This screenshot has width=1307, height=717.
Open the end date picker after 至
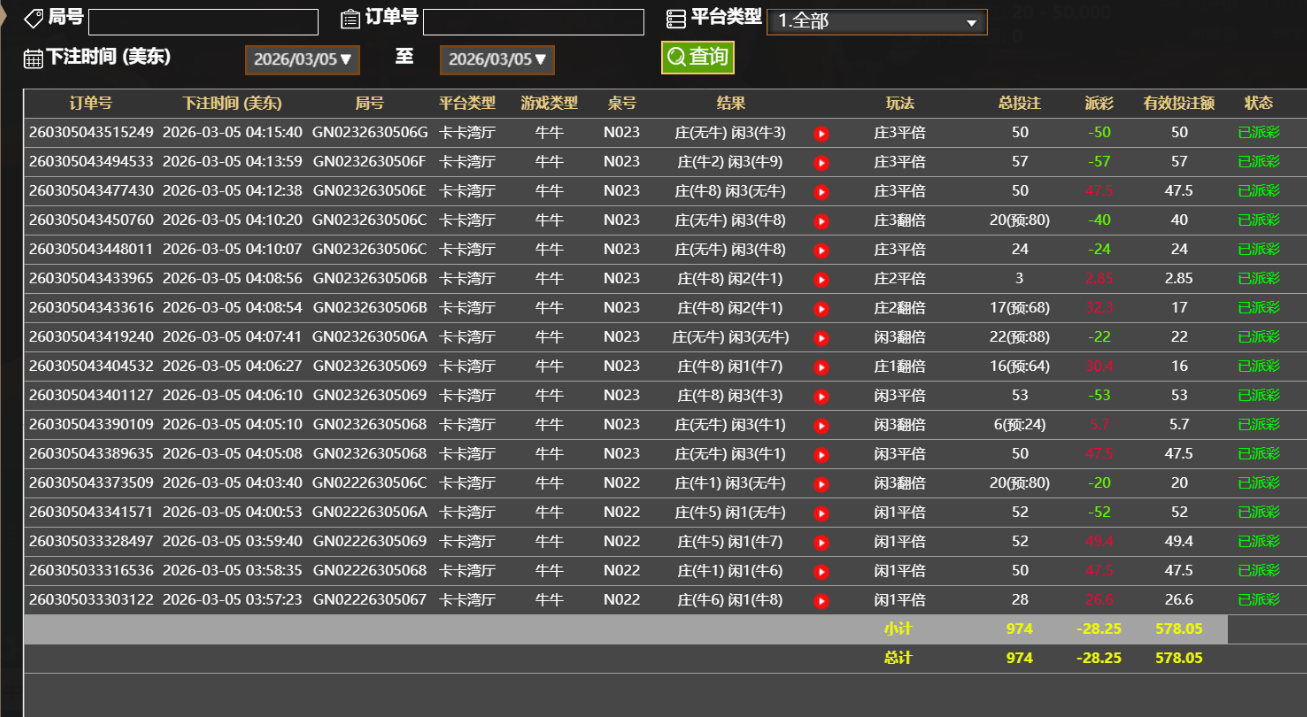coord(497,60)
